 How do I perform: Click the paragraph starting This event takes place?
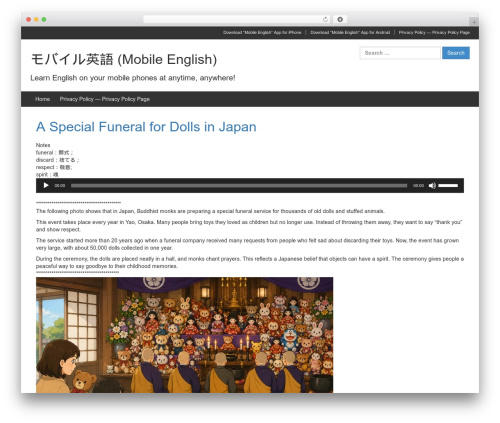[249, 226]
